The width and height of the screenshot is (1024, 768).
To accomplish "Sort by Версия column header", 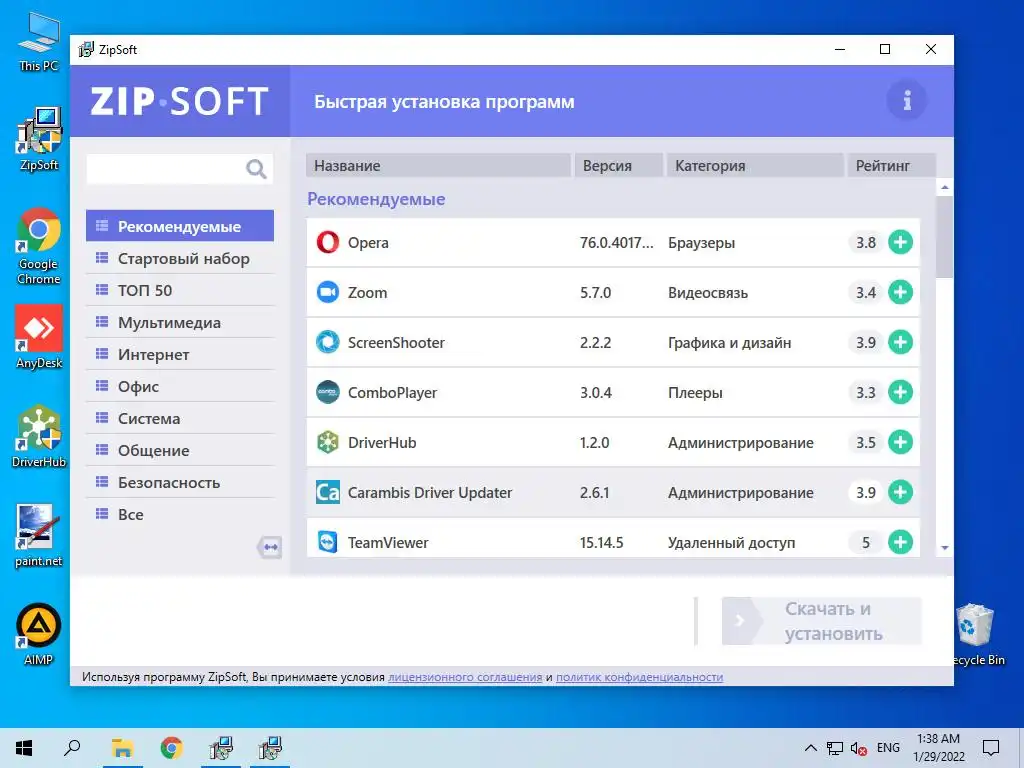I will click(x=618, y=165).
